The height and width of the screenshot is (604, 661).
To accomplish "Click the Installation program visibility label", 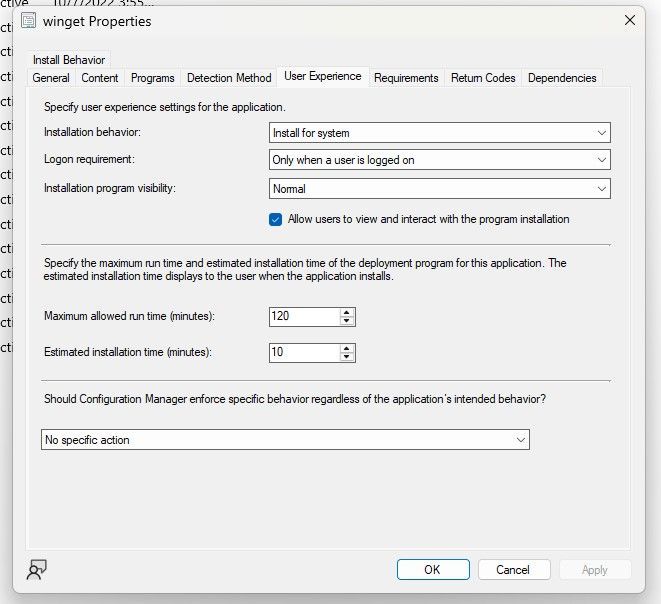I will click(x=110, y=188).
